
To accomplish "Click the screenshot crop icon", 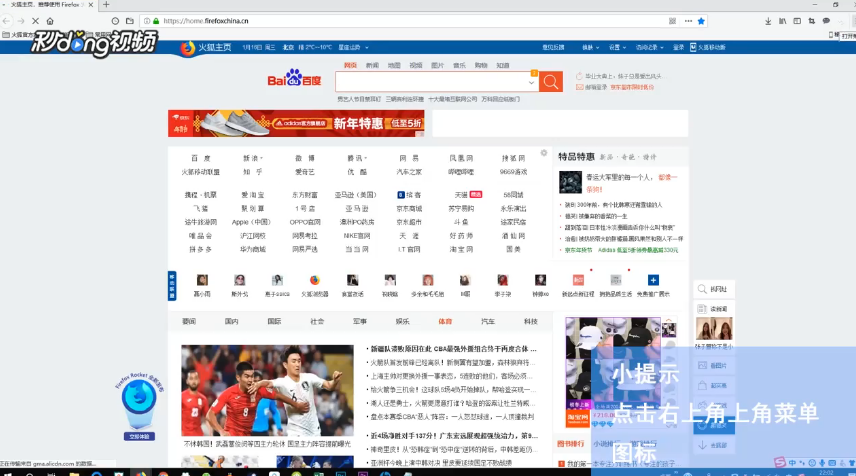I will pyautogui.click(x=812, y=21).
